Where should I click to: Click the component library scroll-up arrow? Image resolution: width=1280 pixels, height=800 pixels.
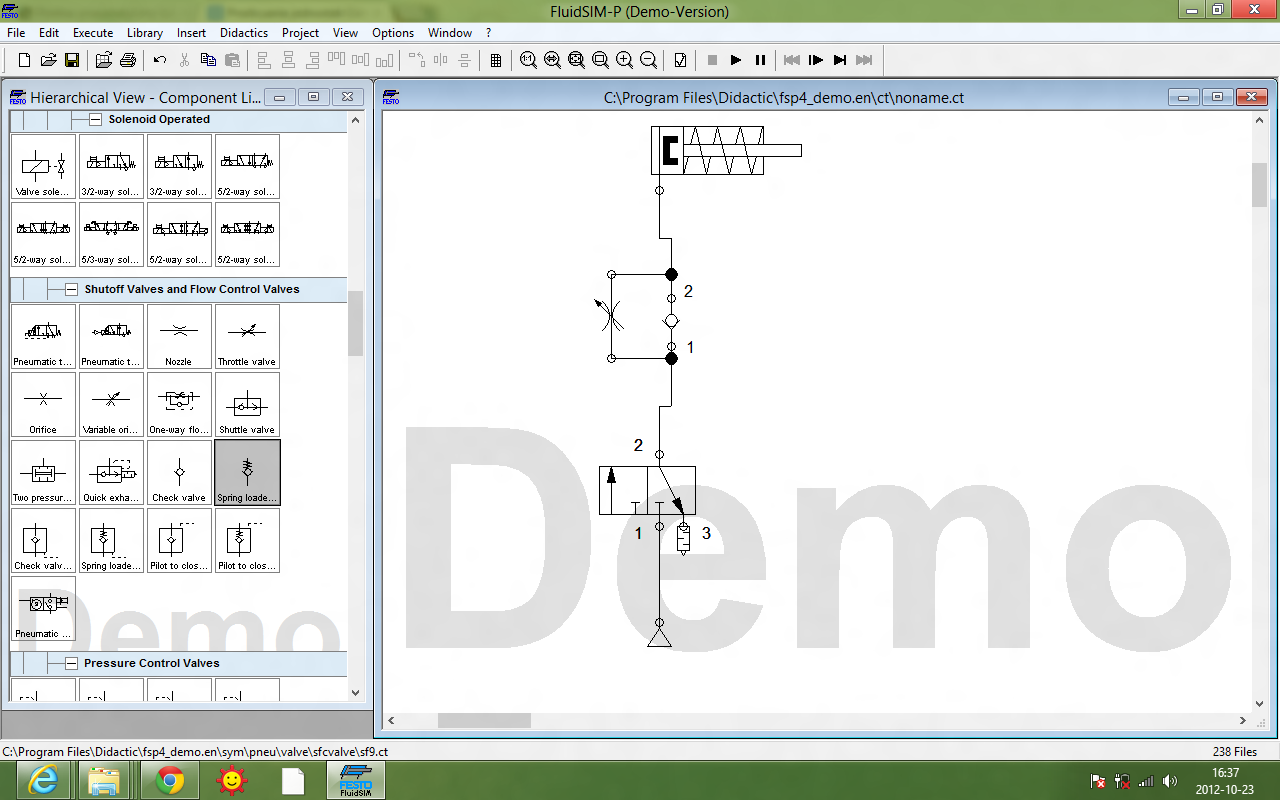355,120
